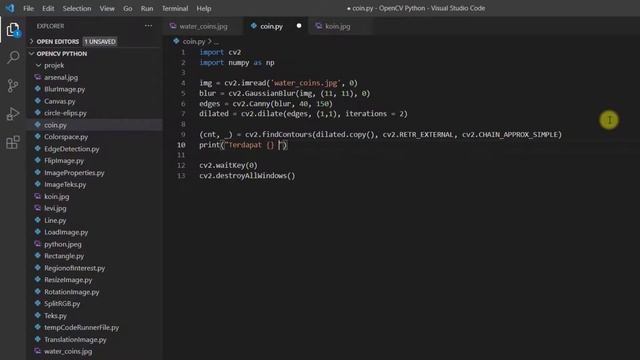Open the Edit menu

click(48, 8)
